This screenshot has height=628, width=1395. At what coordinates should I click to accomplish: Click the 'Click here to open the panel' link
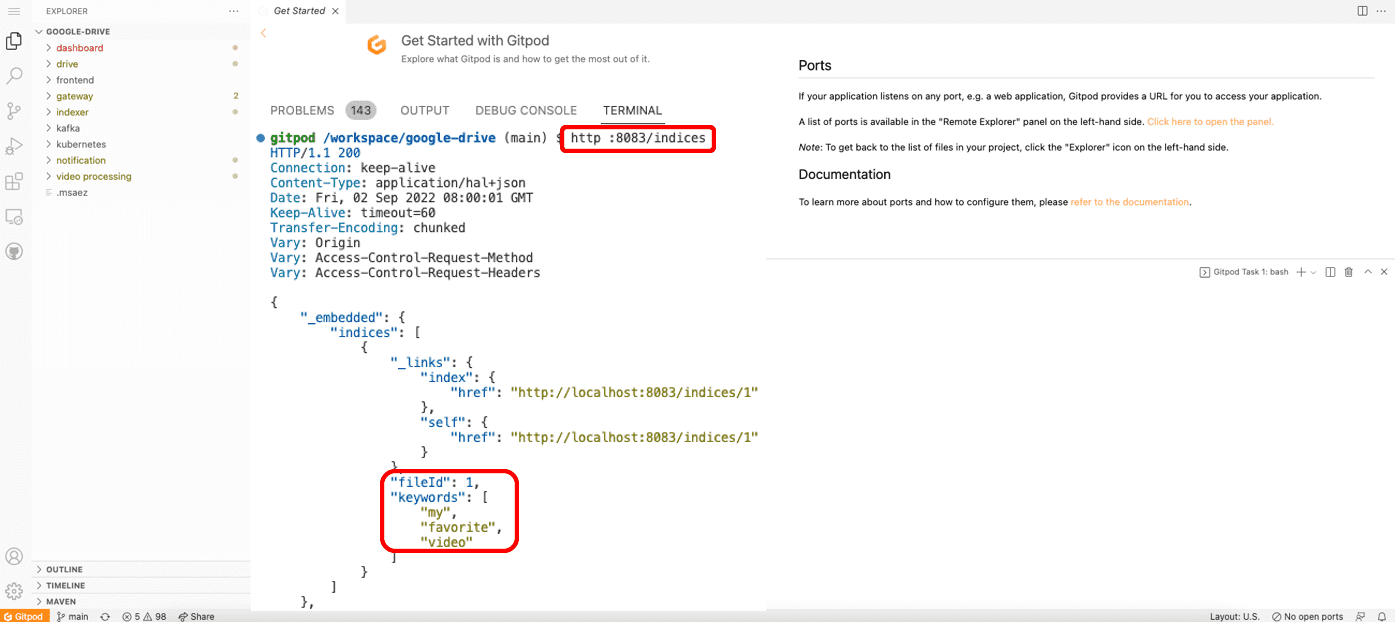pyautogui.click(x=1210, y=122)
